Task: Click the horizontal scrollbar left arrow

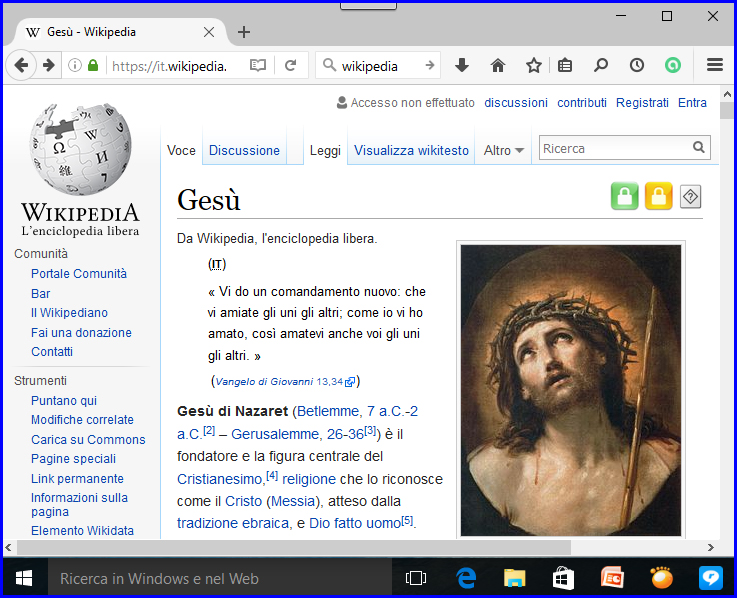Action: coord(8,547)
